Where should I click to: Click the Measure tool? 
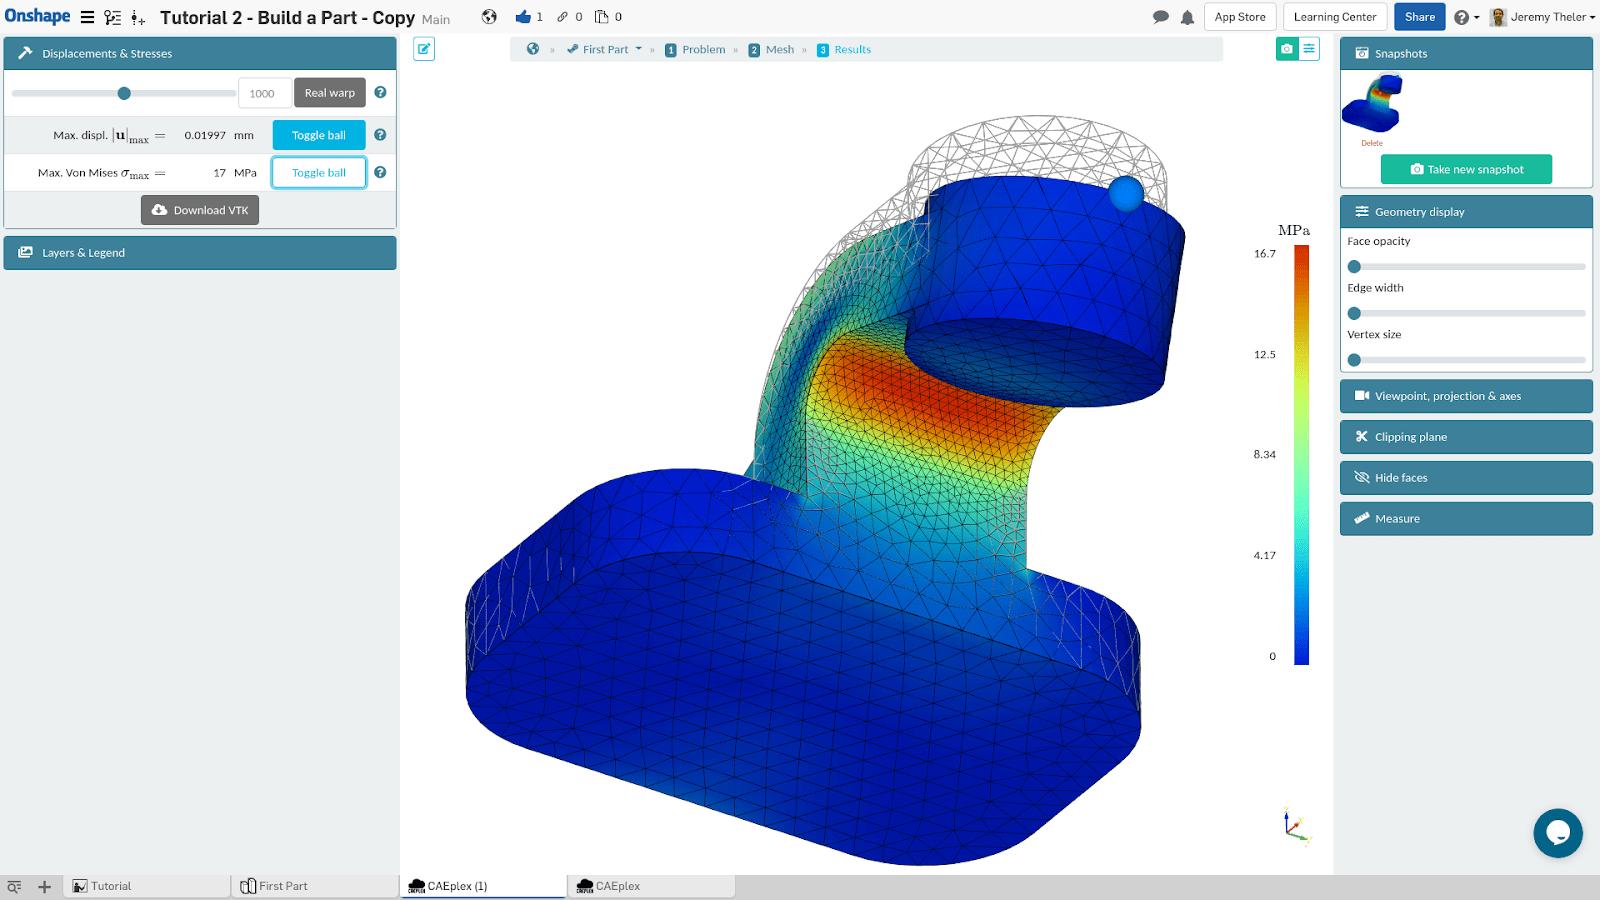click(1465, 518)
